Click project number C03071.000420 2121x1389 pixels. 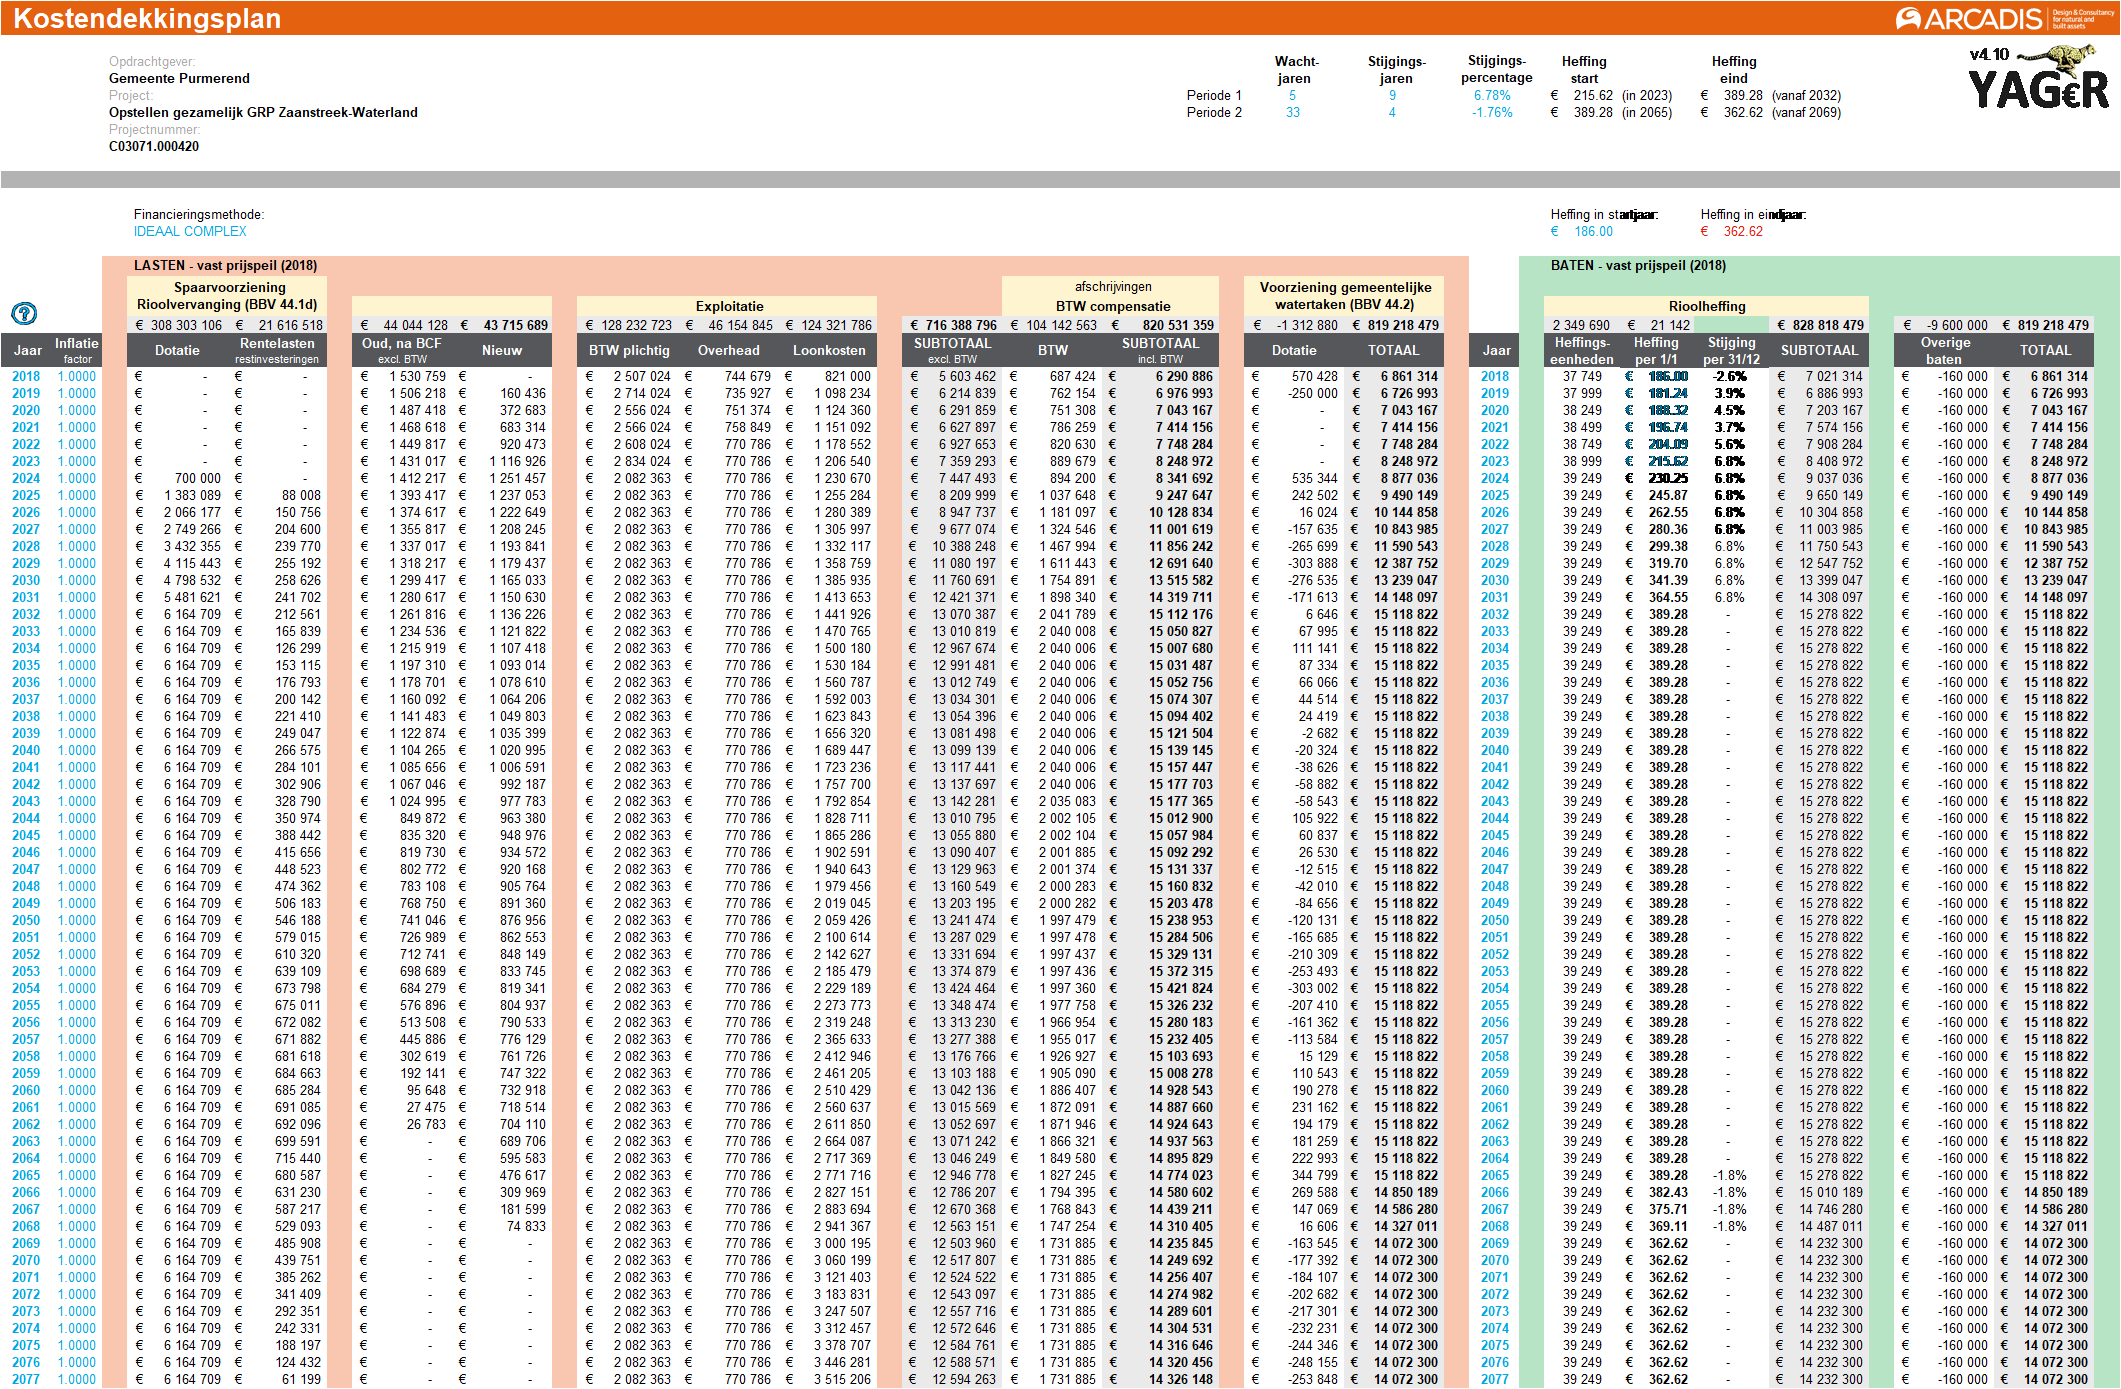[154, 146]
